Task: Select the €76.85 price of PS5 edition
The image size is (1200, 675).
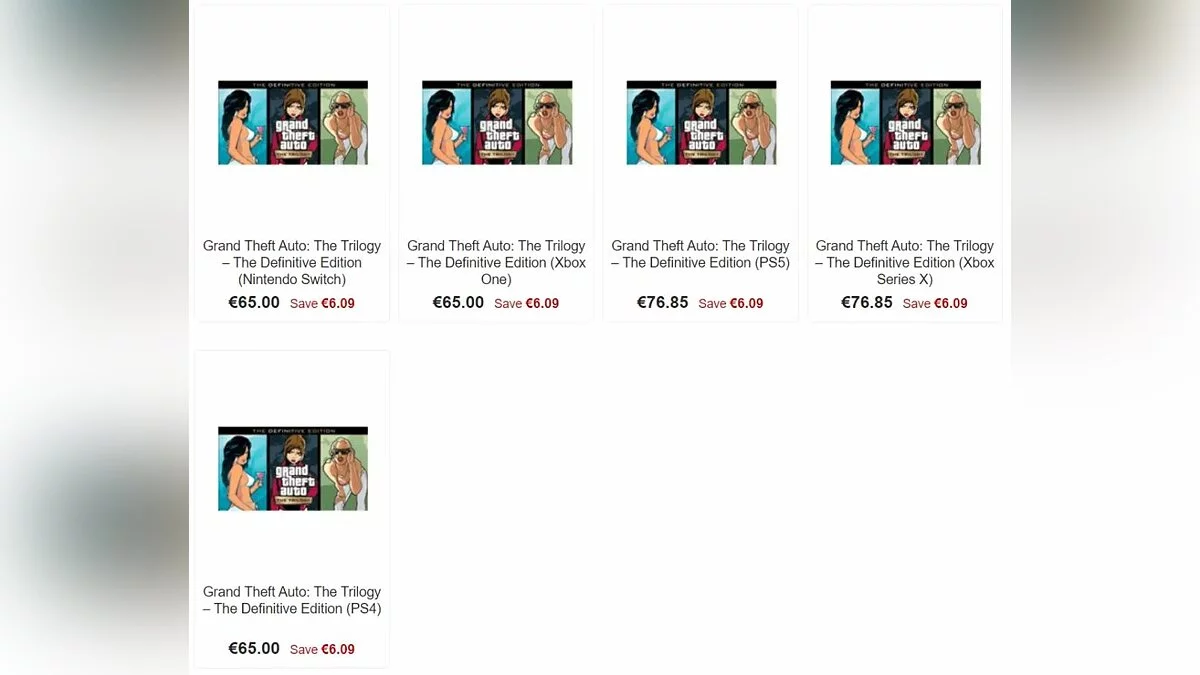Action: tap(663, 302)
